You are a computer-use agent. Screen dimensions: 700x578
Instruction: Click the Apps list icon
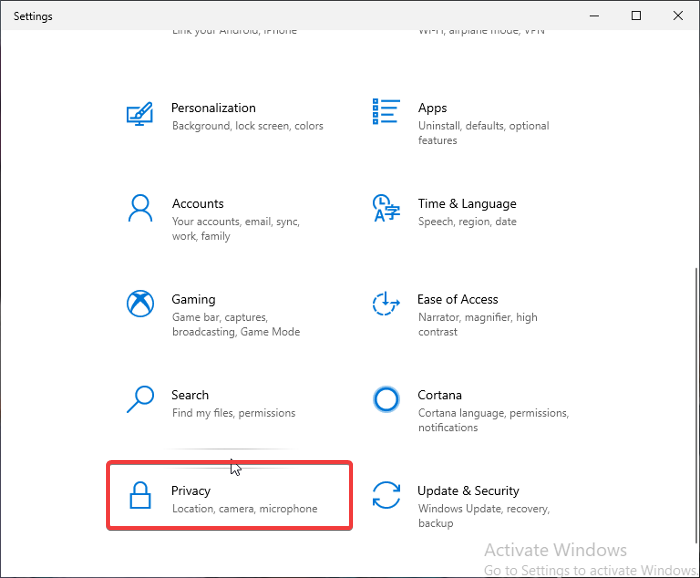[x=386, y=113]
